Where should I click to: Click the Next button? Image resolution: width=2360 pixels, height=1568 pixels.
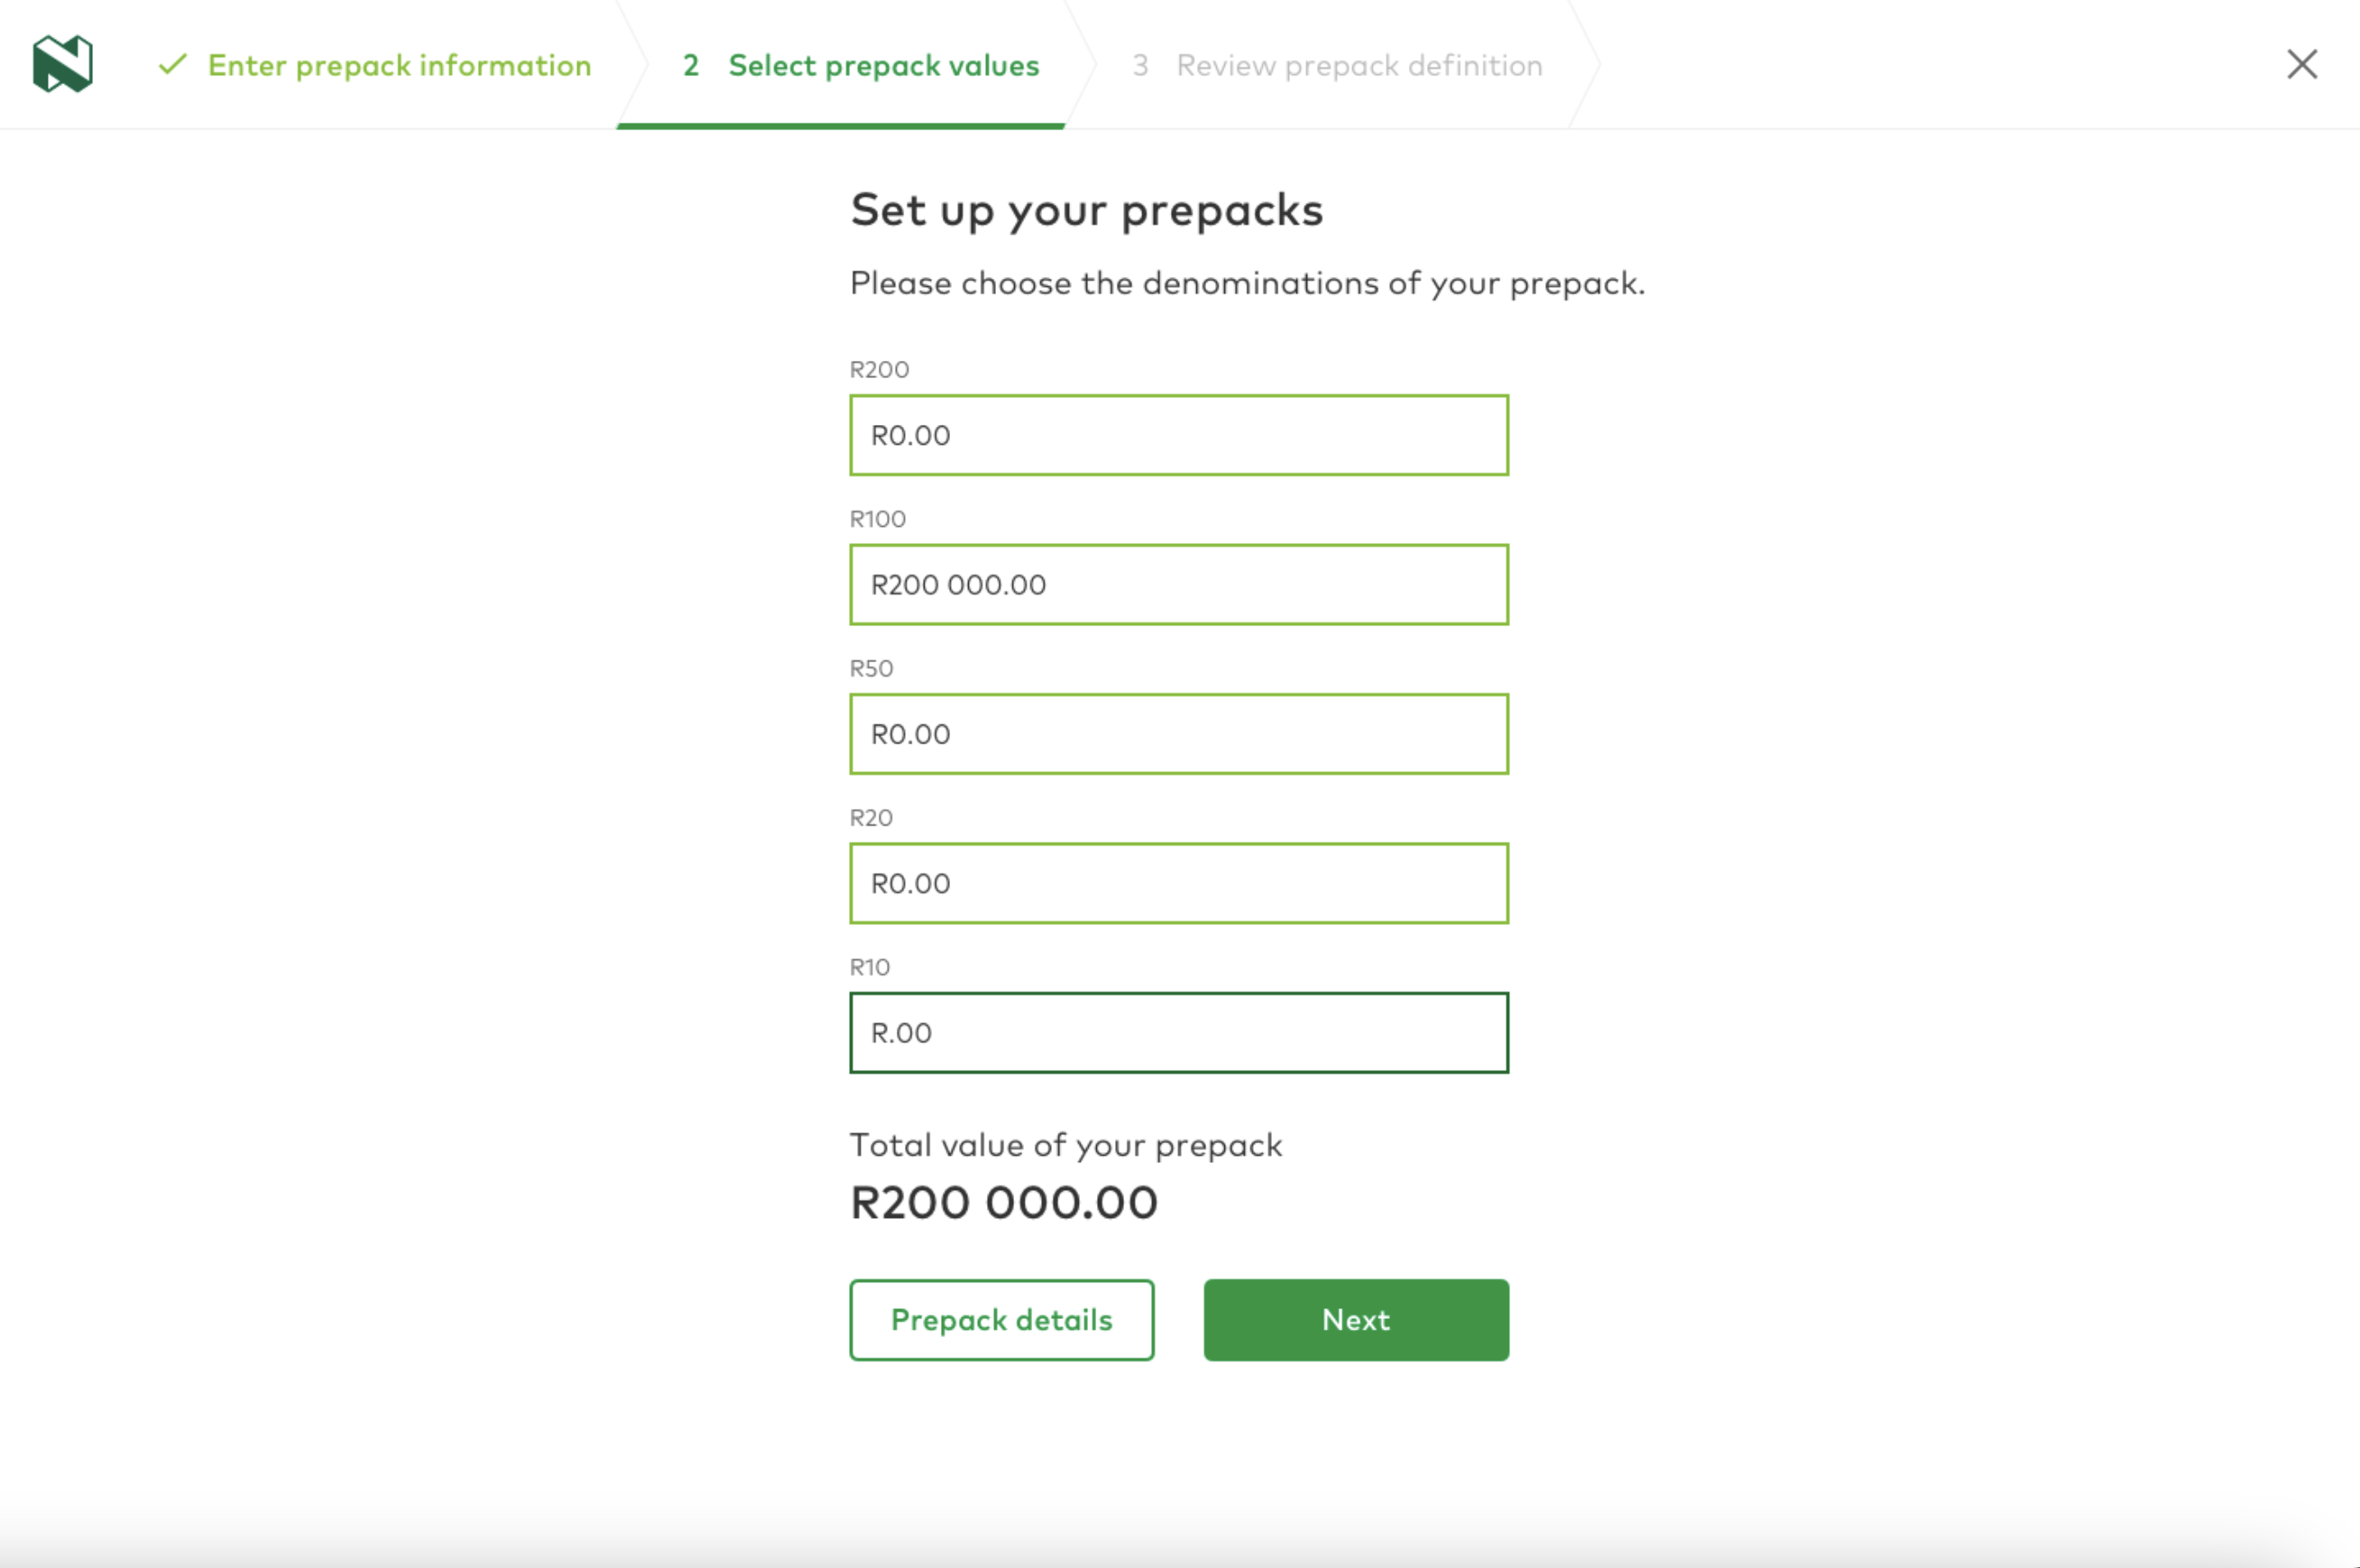pyautogui.click(x=1355, y=1320)
